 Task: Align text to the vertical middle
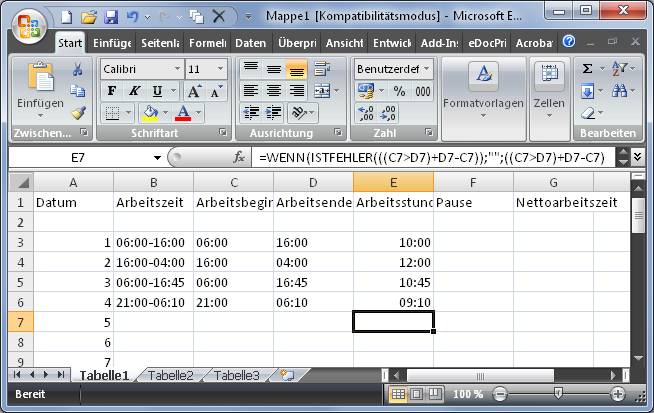tap(274, 69)
